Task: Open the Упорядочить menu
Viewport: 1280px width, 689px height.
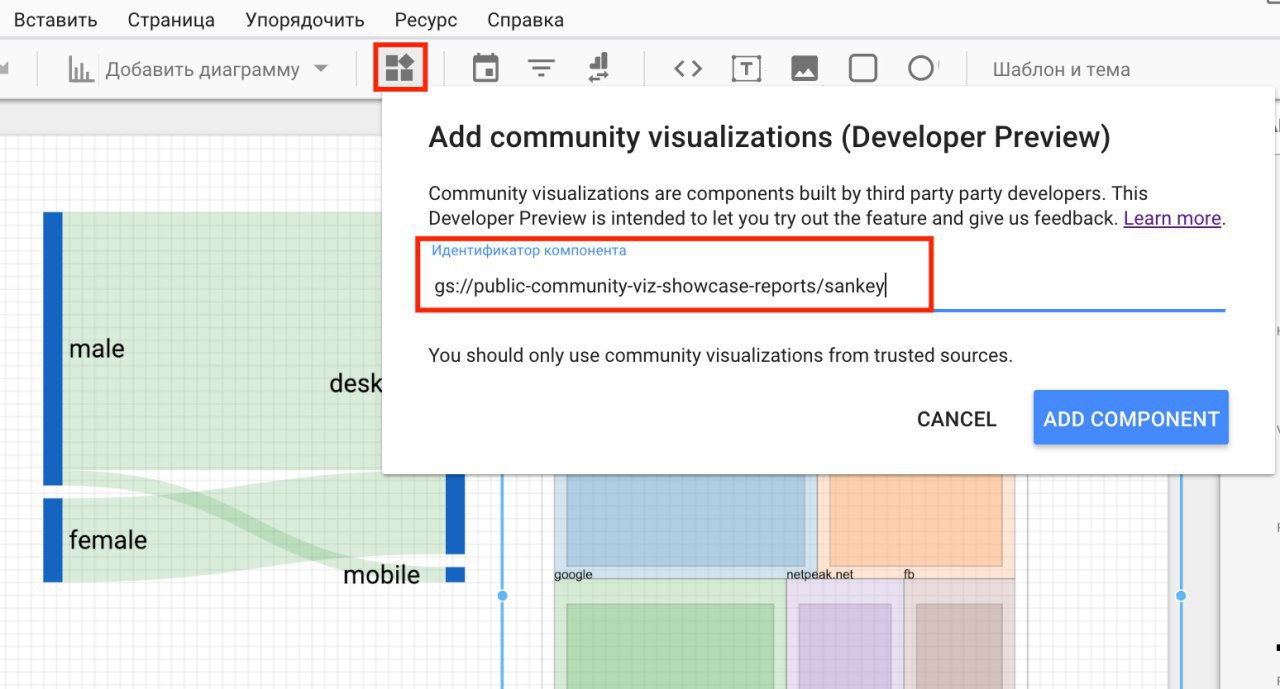Action: coord(304,20)
